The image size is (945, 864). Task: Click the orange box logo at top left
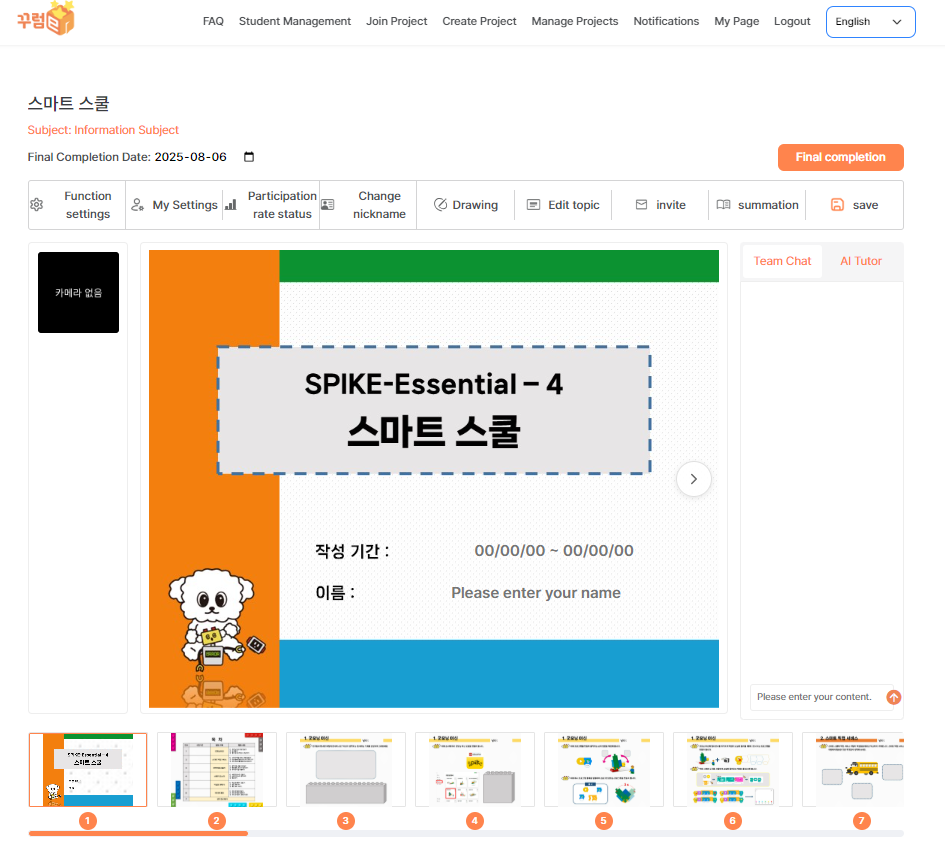coord(46,18)
